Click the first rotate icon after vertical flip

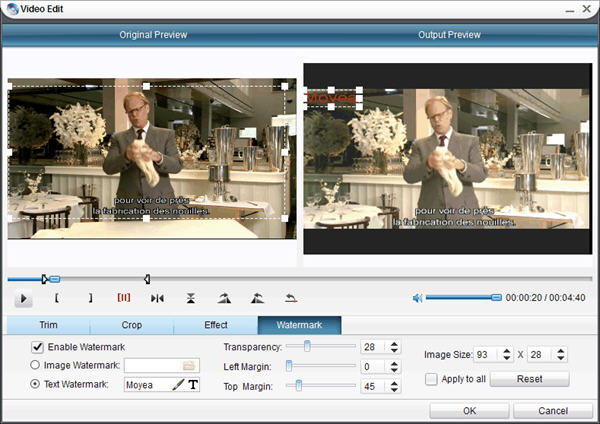(224, 298)
